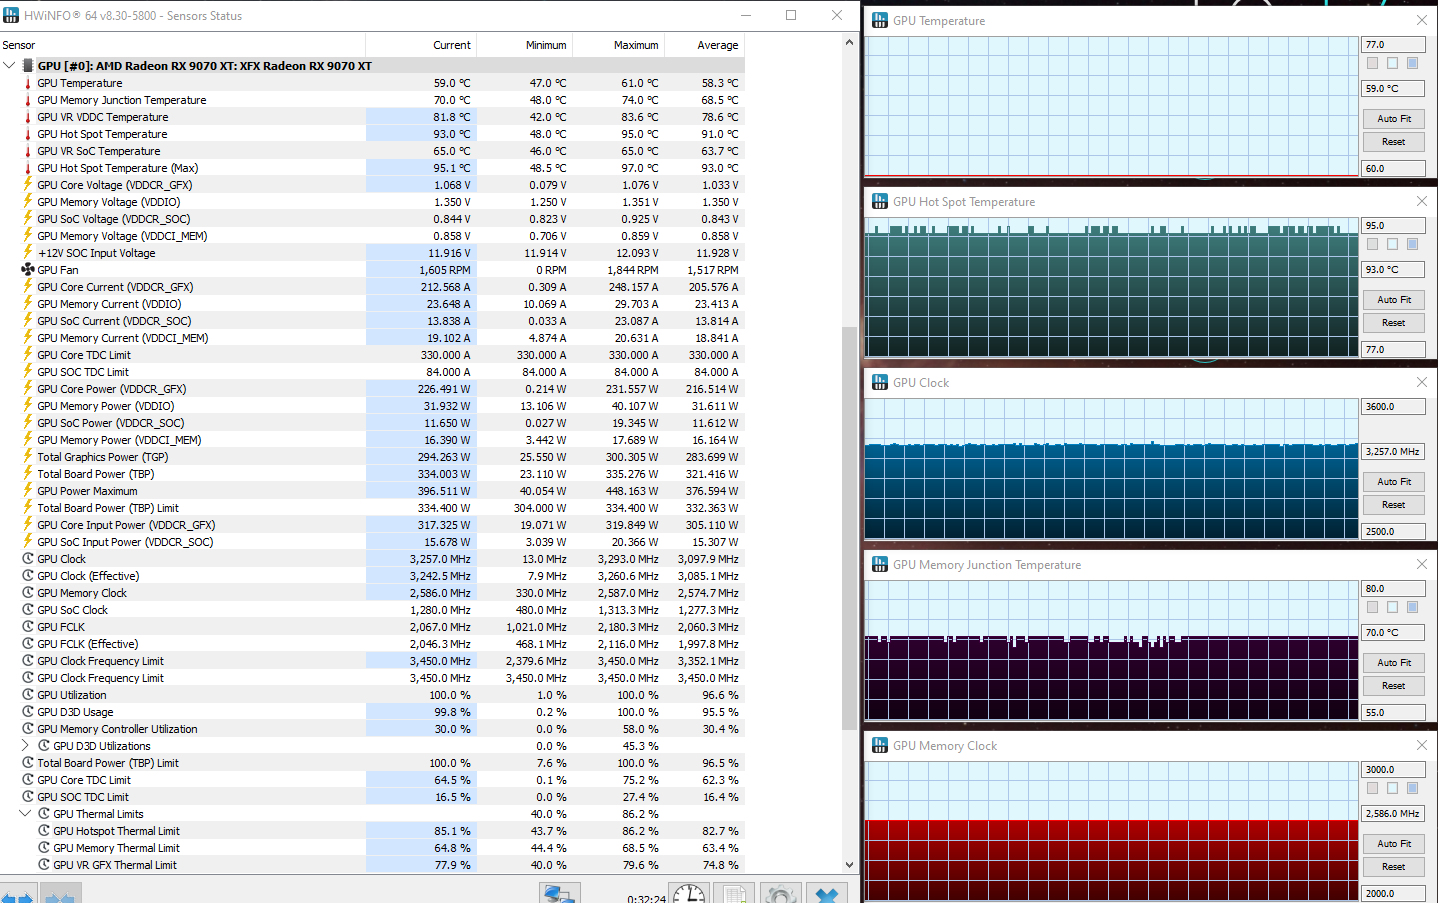Collapse the GPU Thermal Limits group

[x=24, y=813]
